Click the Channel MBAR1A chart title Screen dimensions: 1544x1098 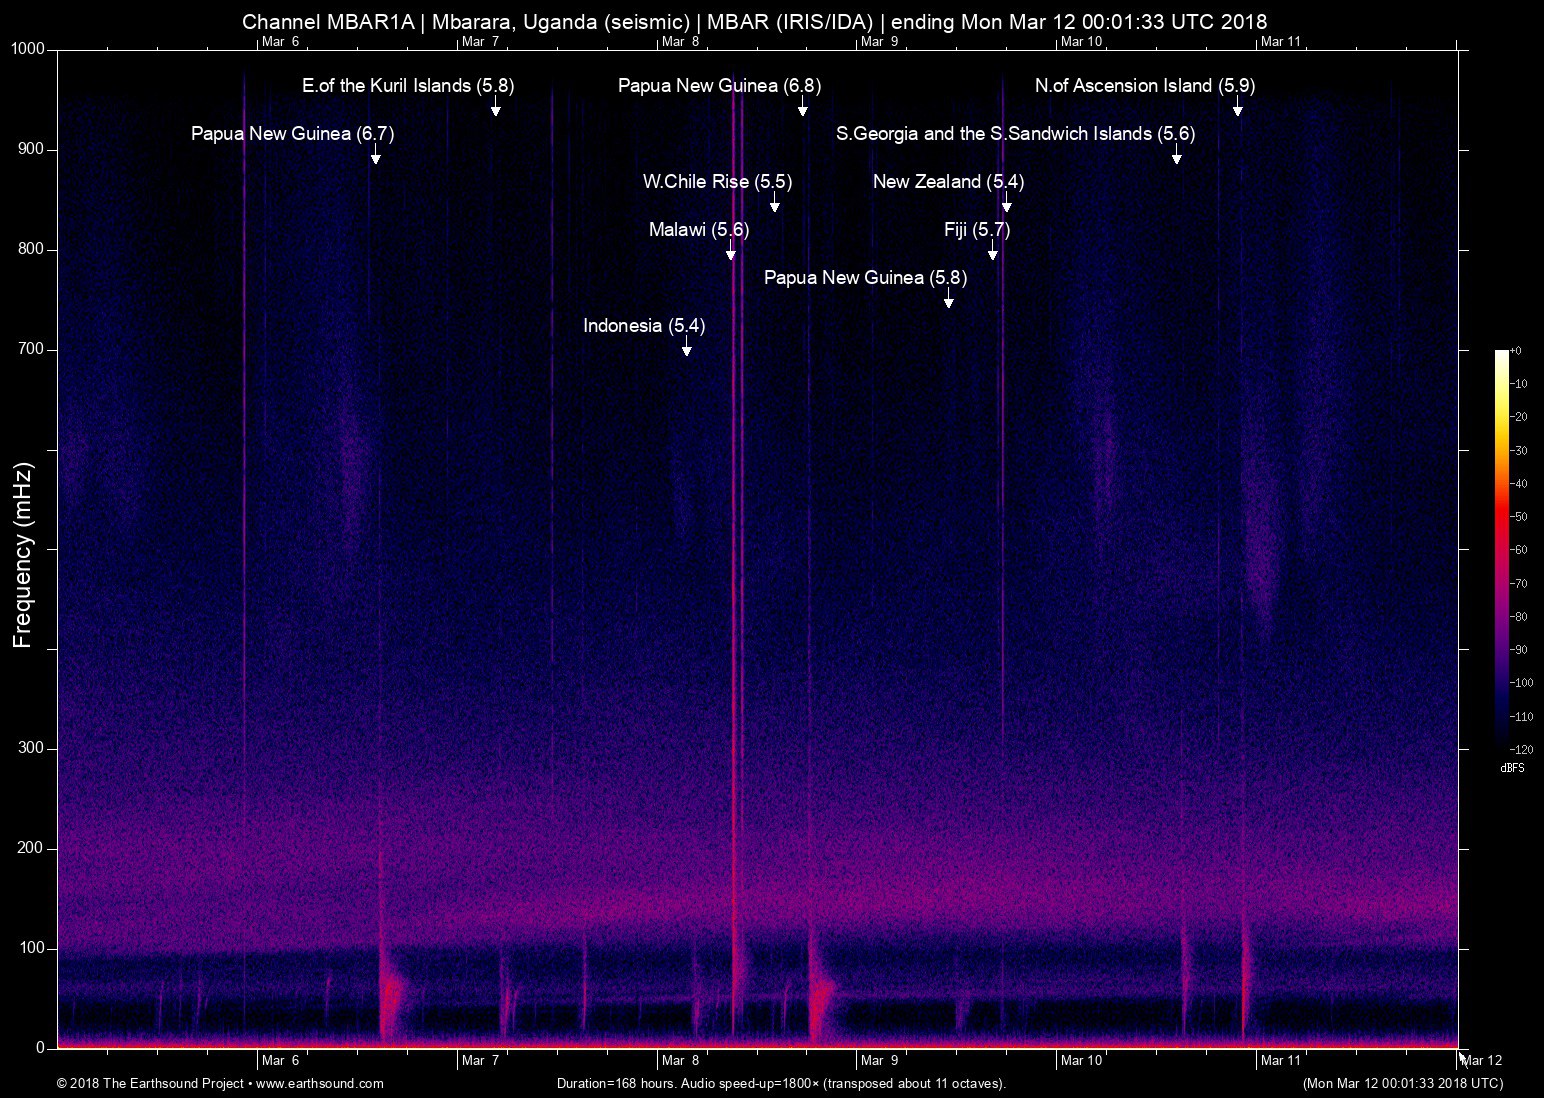754,21
